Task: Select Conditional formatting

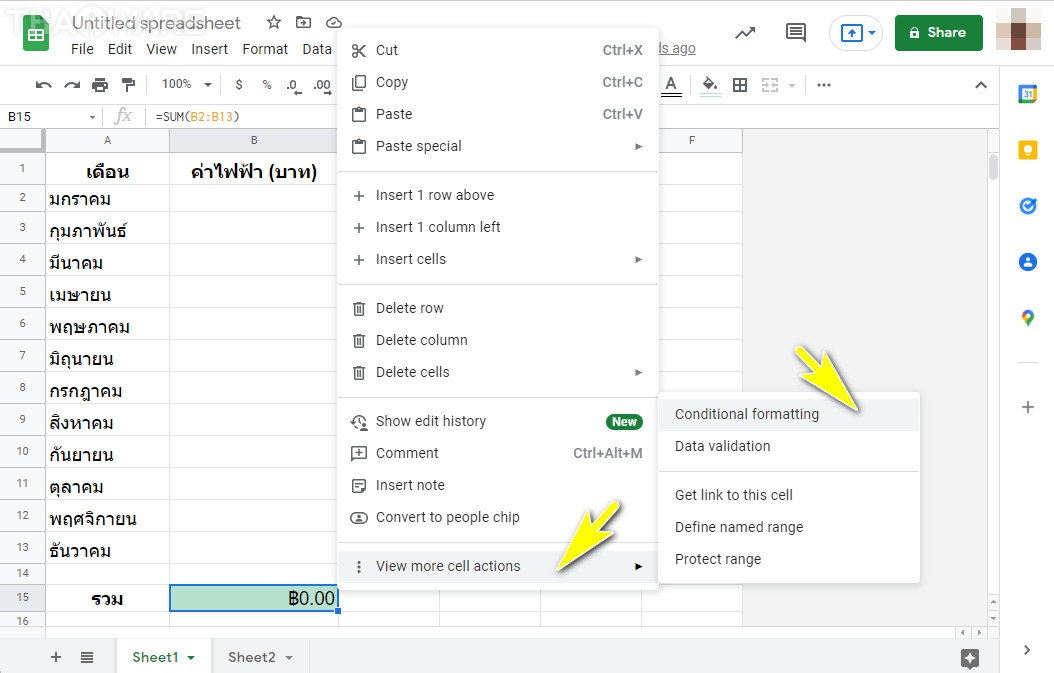Action: click(788, 414)
